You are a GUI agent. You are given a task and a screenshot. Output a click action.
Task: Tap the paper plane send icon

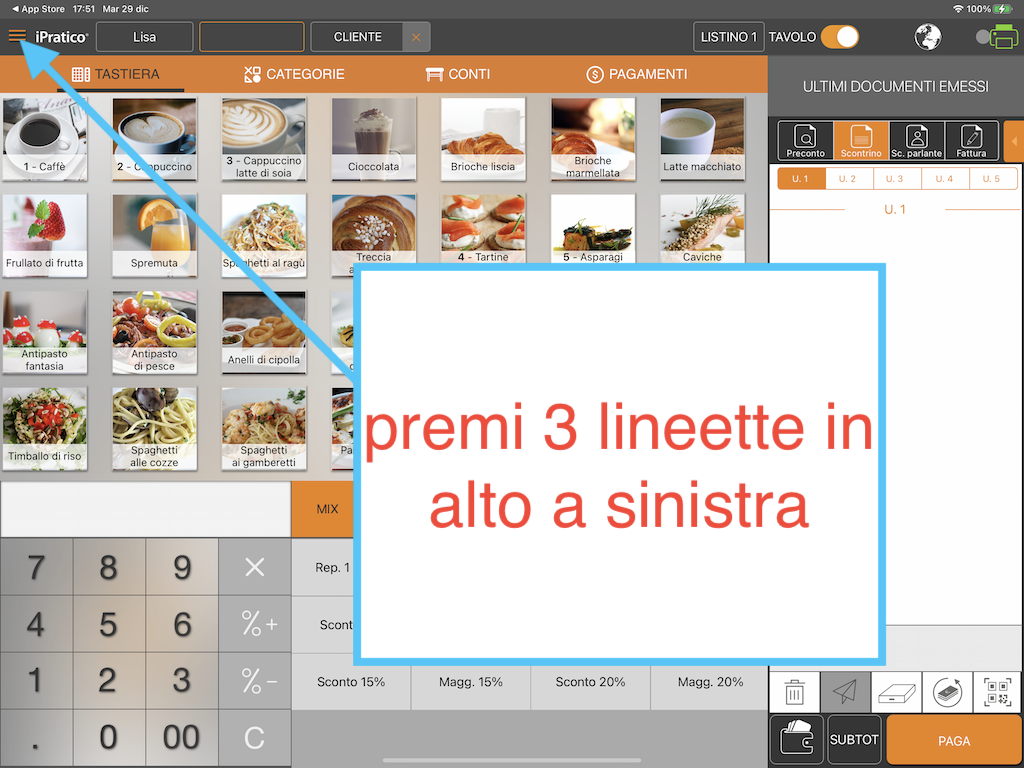point(845,692)
